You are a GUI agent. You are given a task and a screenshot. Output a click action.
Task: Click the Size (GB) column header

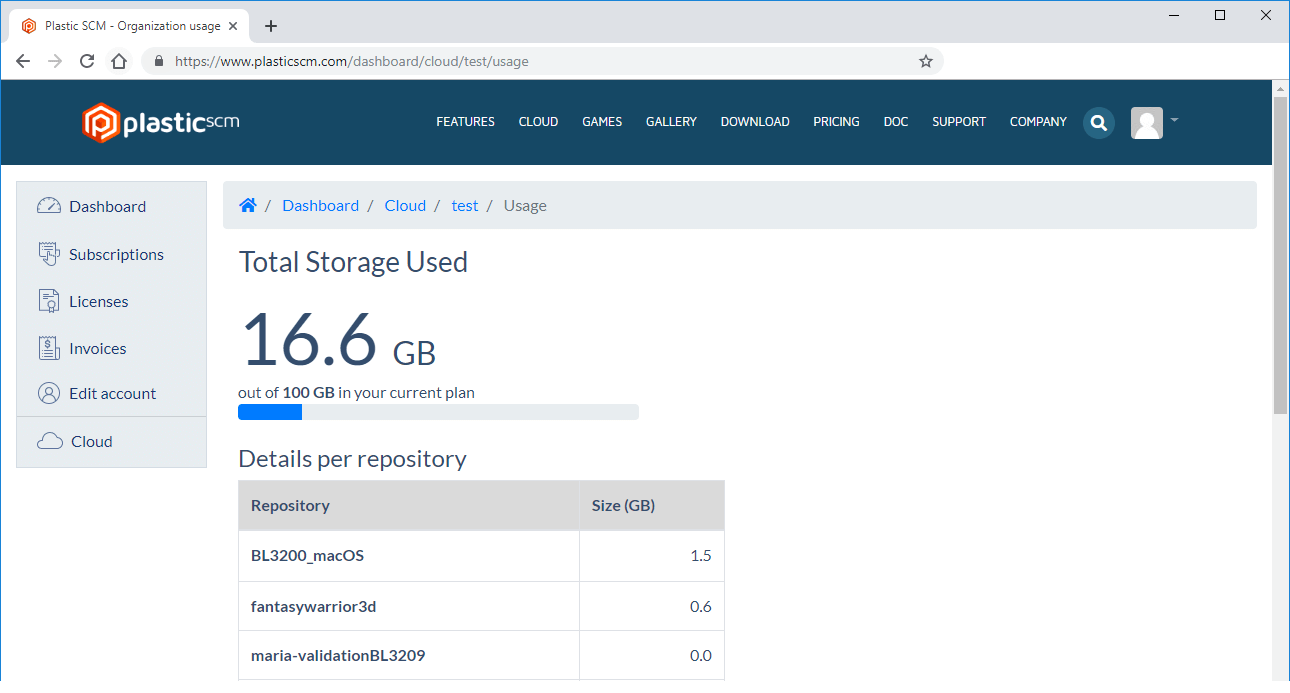(x=652, y=505)
